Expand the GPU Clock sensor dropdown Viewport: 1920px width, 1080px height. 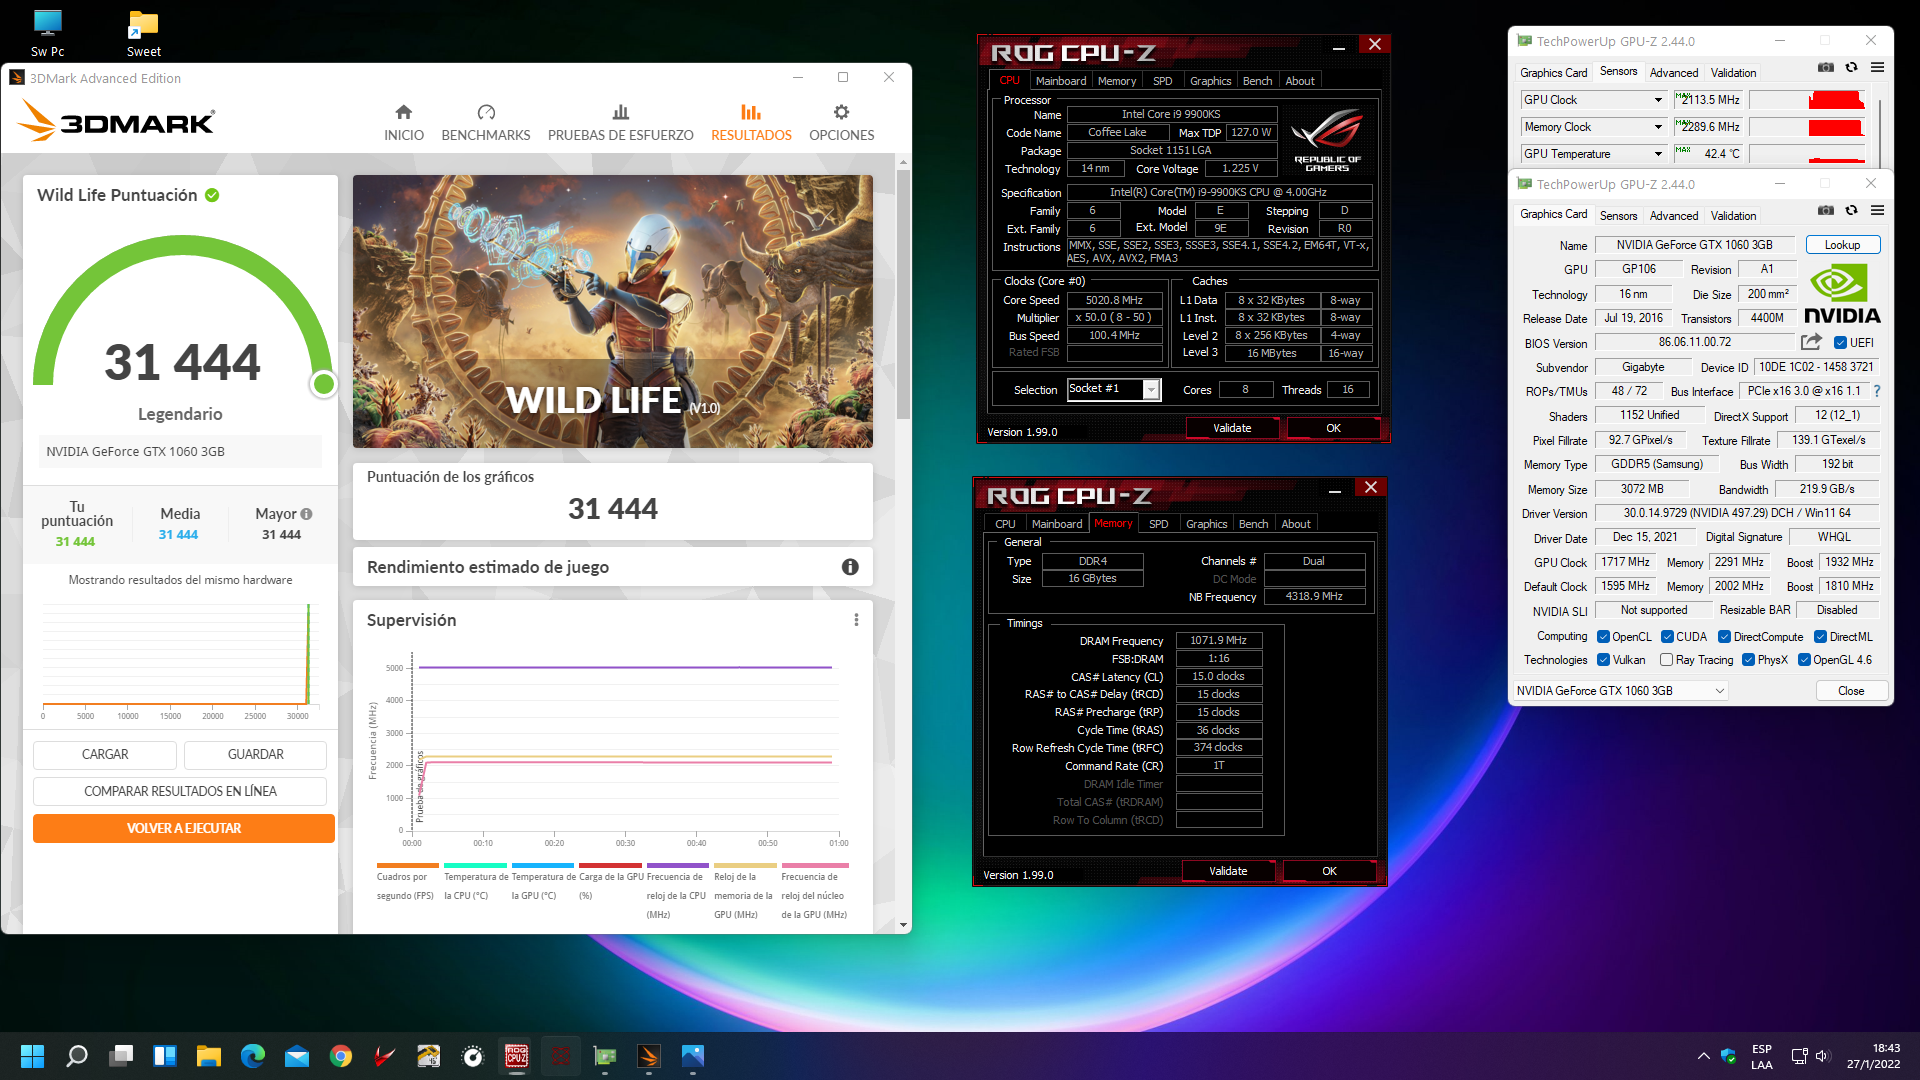tap(1658, 100)
